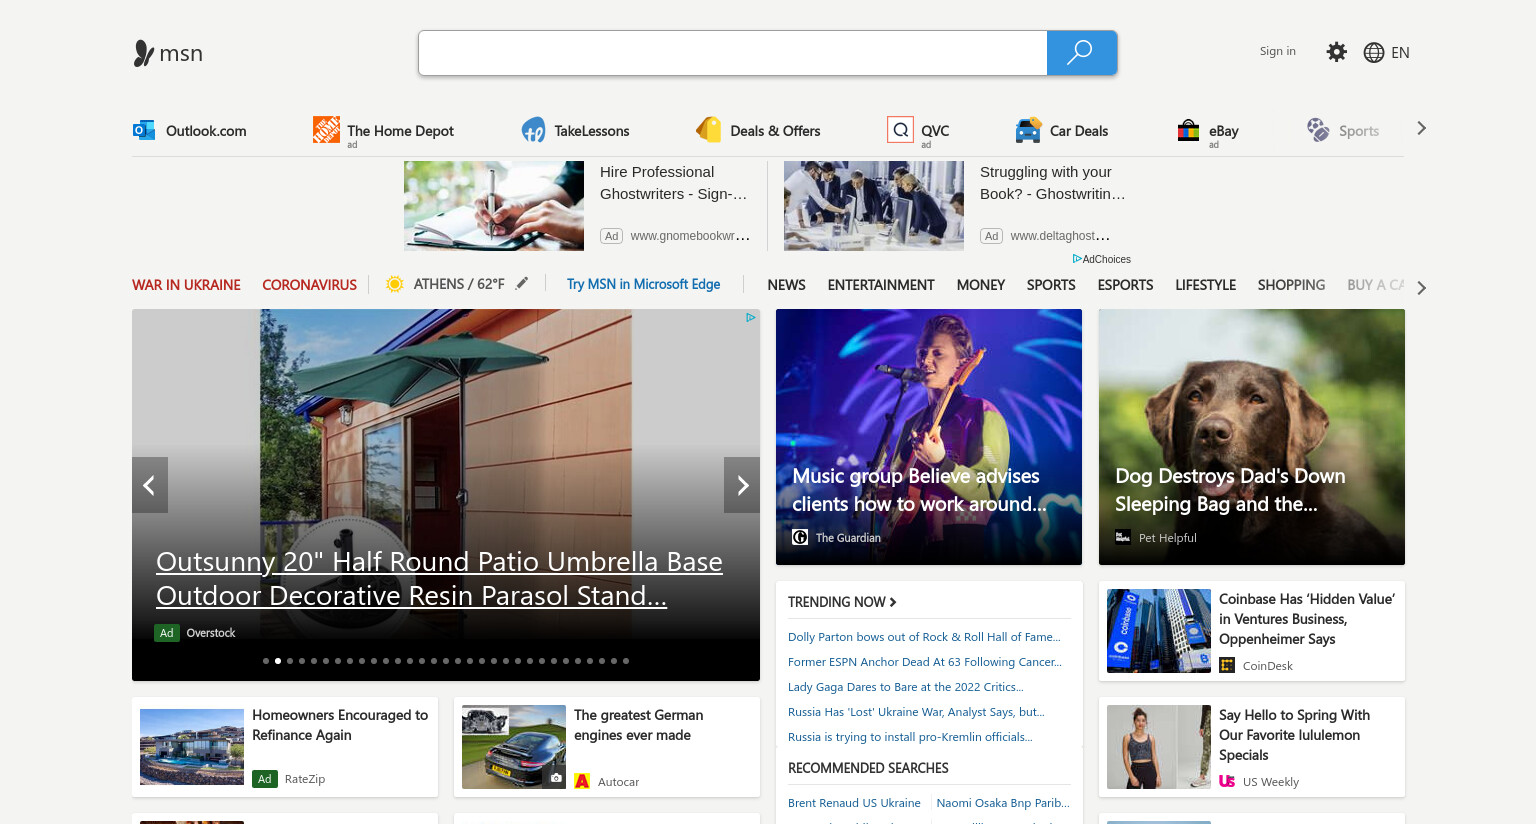Select the second carousel dot indicator
This screenshot has height=824, width=1536.
click(278, 661)
